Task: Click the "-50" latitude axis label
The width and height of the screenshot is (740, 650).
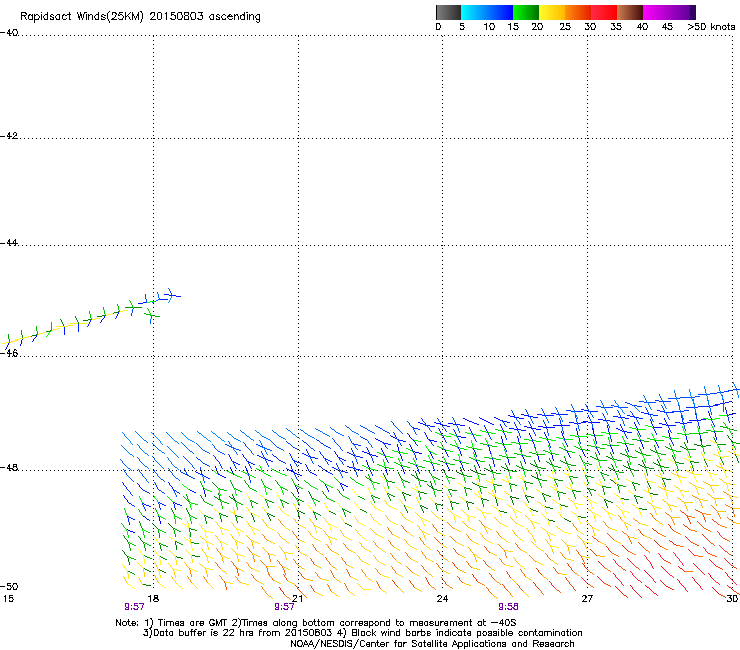Action: [x=9, y=586]
